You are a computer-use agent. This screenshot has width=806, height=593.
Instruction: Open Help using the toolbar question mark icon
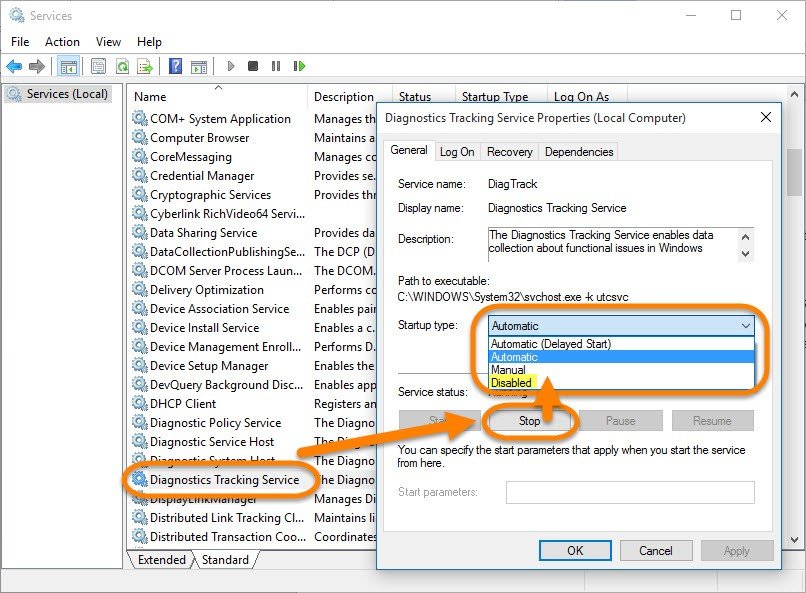pos(176,66)
